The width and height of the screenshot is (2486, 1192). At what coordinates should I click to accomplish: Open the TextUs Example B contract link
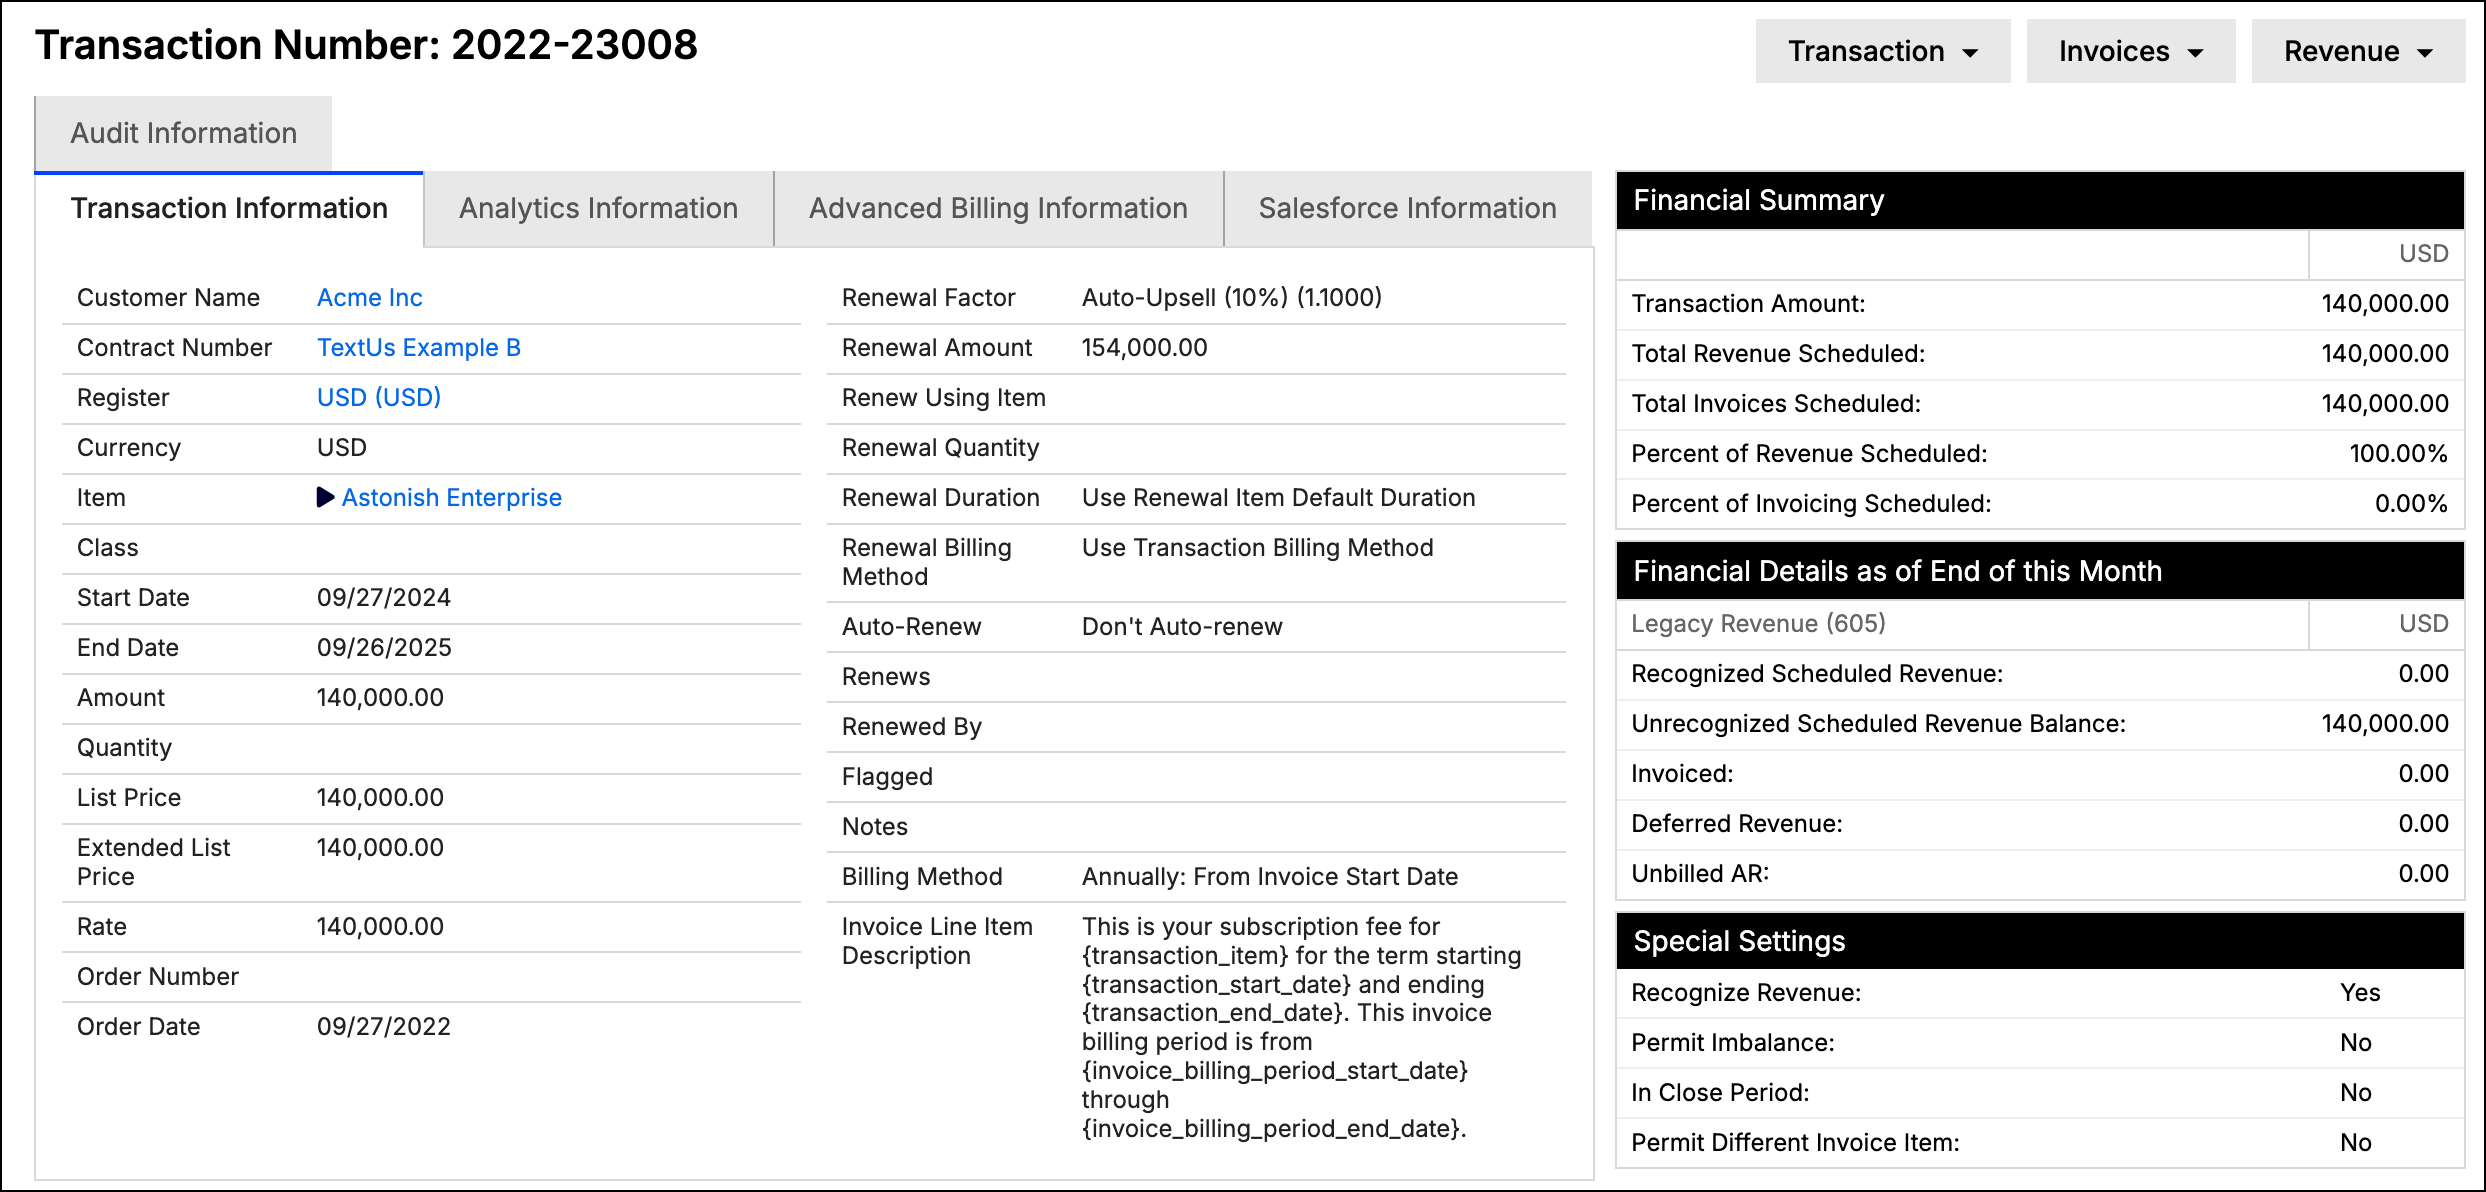coord(418,347)
